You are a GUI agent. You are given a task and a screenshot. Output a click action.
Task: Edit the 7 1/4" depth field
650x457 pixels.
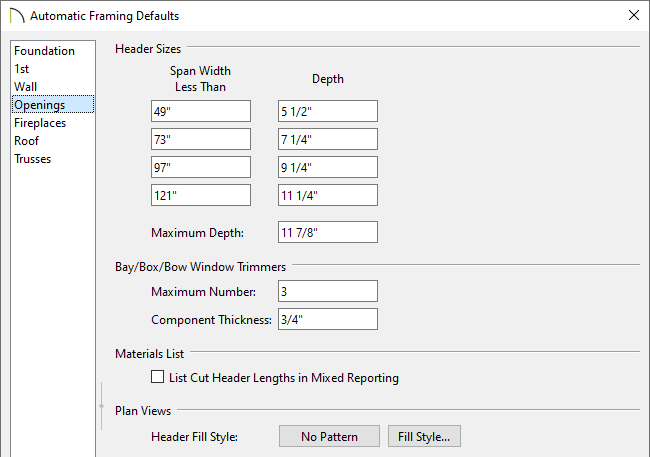tap(328, 139)
